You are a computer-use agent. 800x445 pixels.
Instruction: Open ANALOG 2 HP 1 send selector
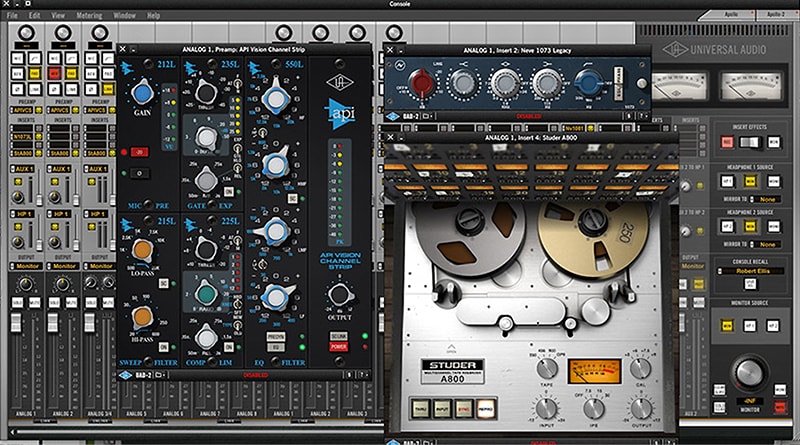(x=59, y=214)
